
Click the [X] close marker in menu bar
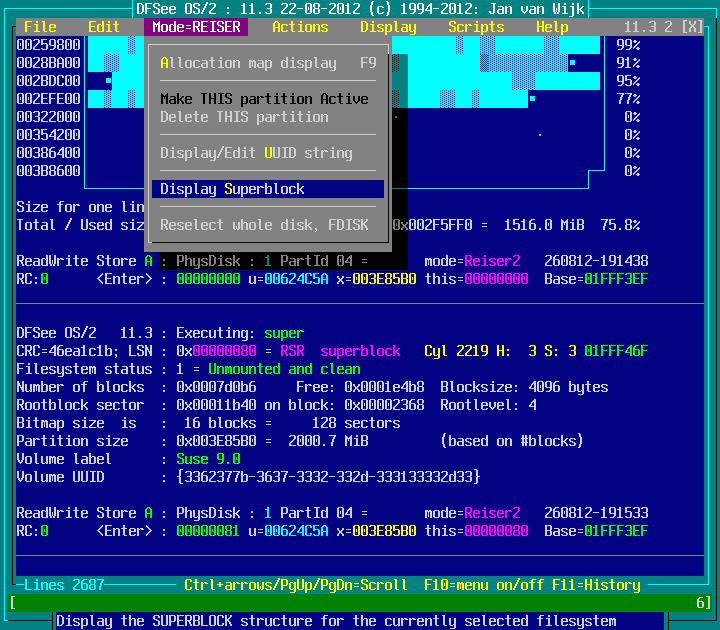[692, 27]
